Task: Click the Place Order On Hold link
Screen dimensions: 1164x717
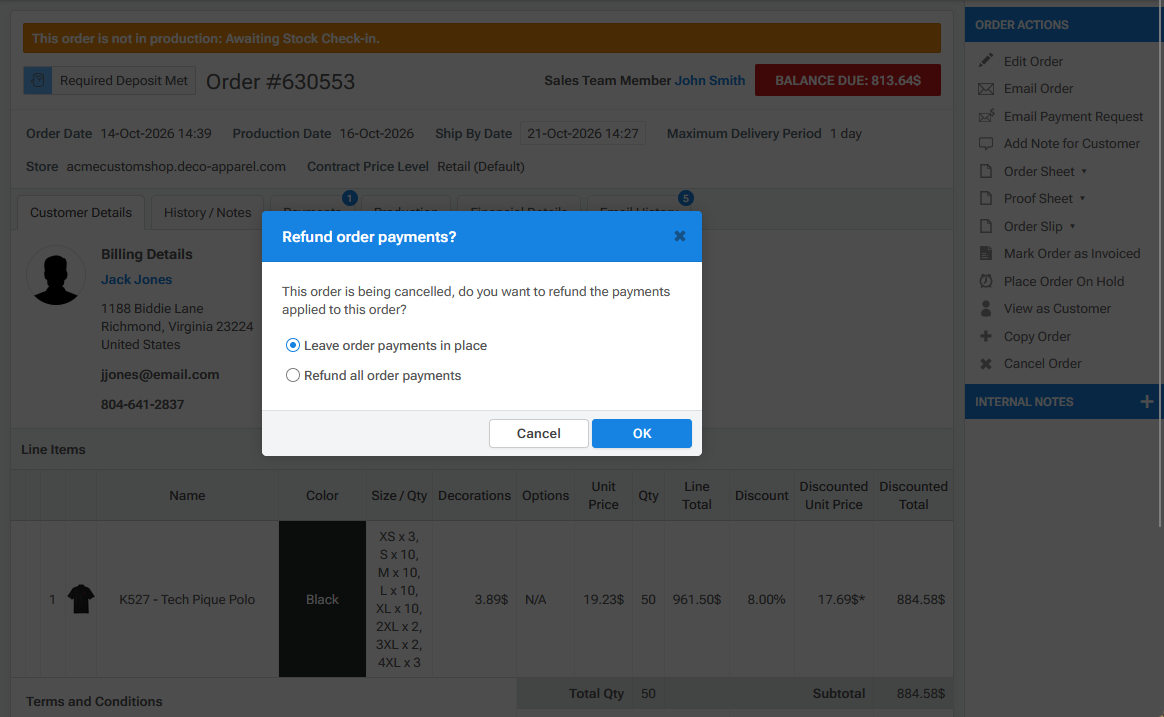Action: (x=1064, y=281)
